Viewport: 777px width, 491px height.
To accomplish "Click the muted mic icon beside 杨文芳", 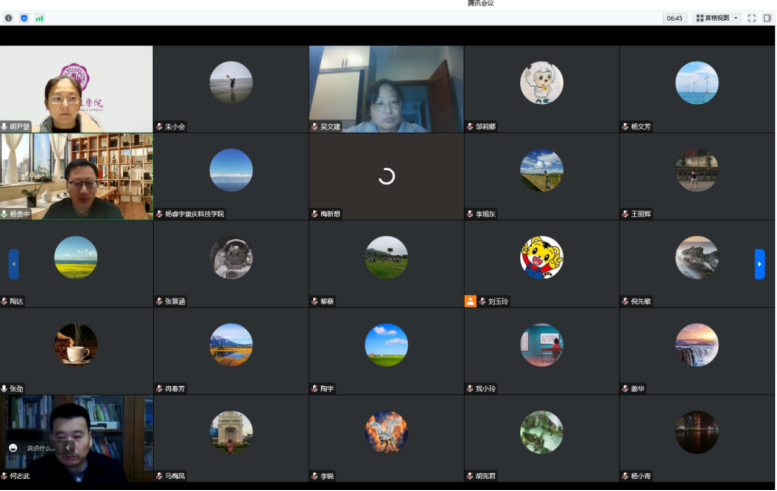I will coord(625,127).
